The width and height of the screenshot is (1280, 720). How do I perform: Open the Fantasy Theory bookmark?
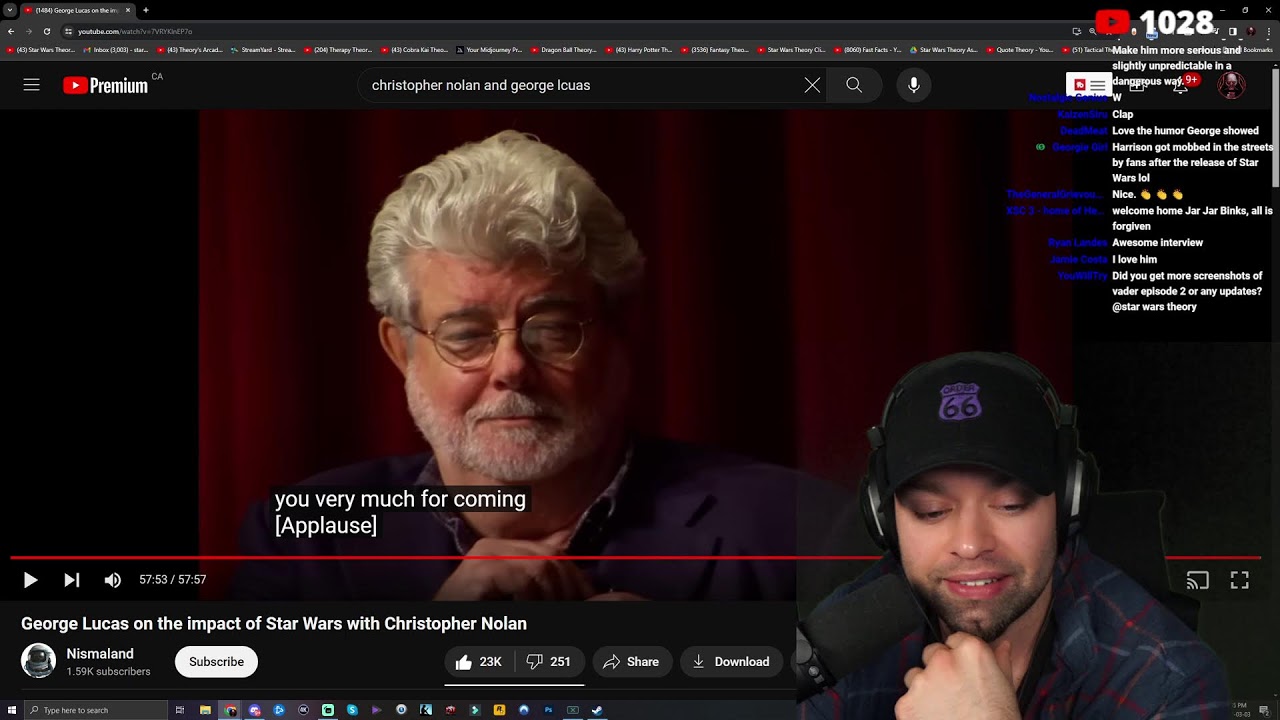click(x=714, y=50)
